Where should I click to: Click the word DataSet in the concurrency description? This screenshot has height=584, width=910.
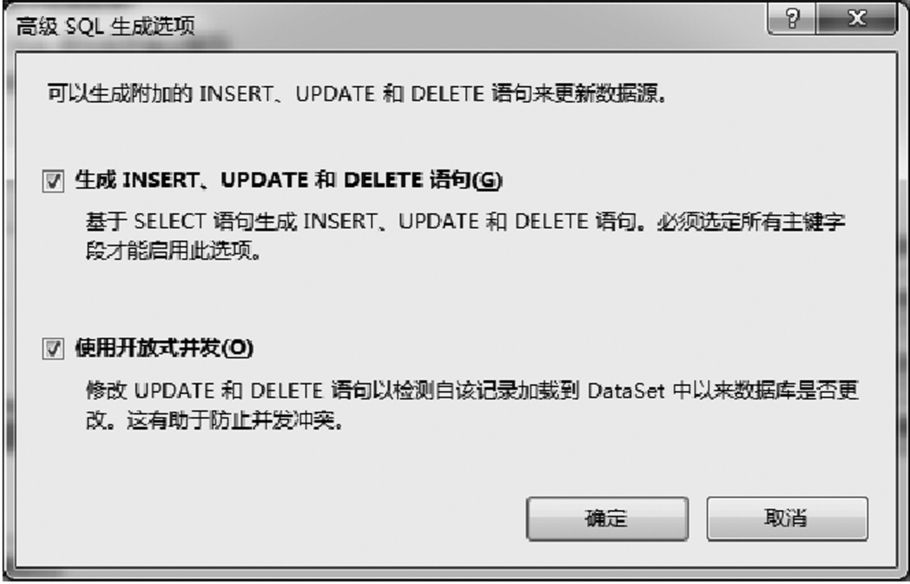coord(626,391)
